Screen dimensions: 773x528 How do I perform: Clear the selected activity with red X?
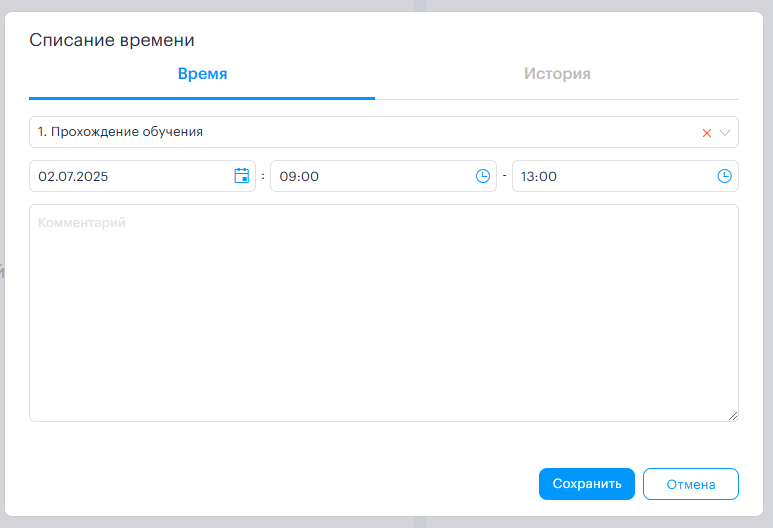706,133
